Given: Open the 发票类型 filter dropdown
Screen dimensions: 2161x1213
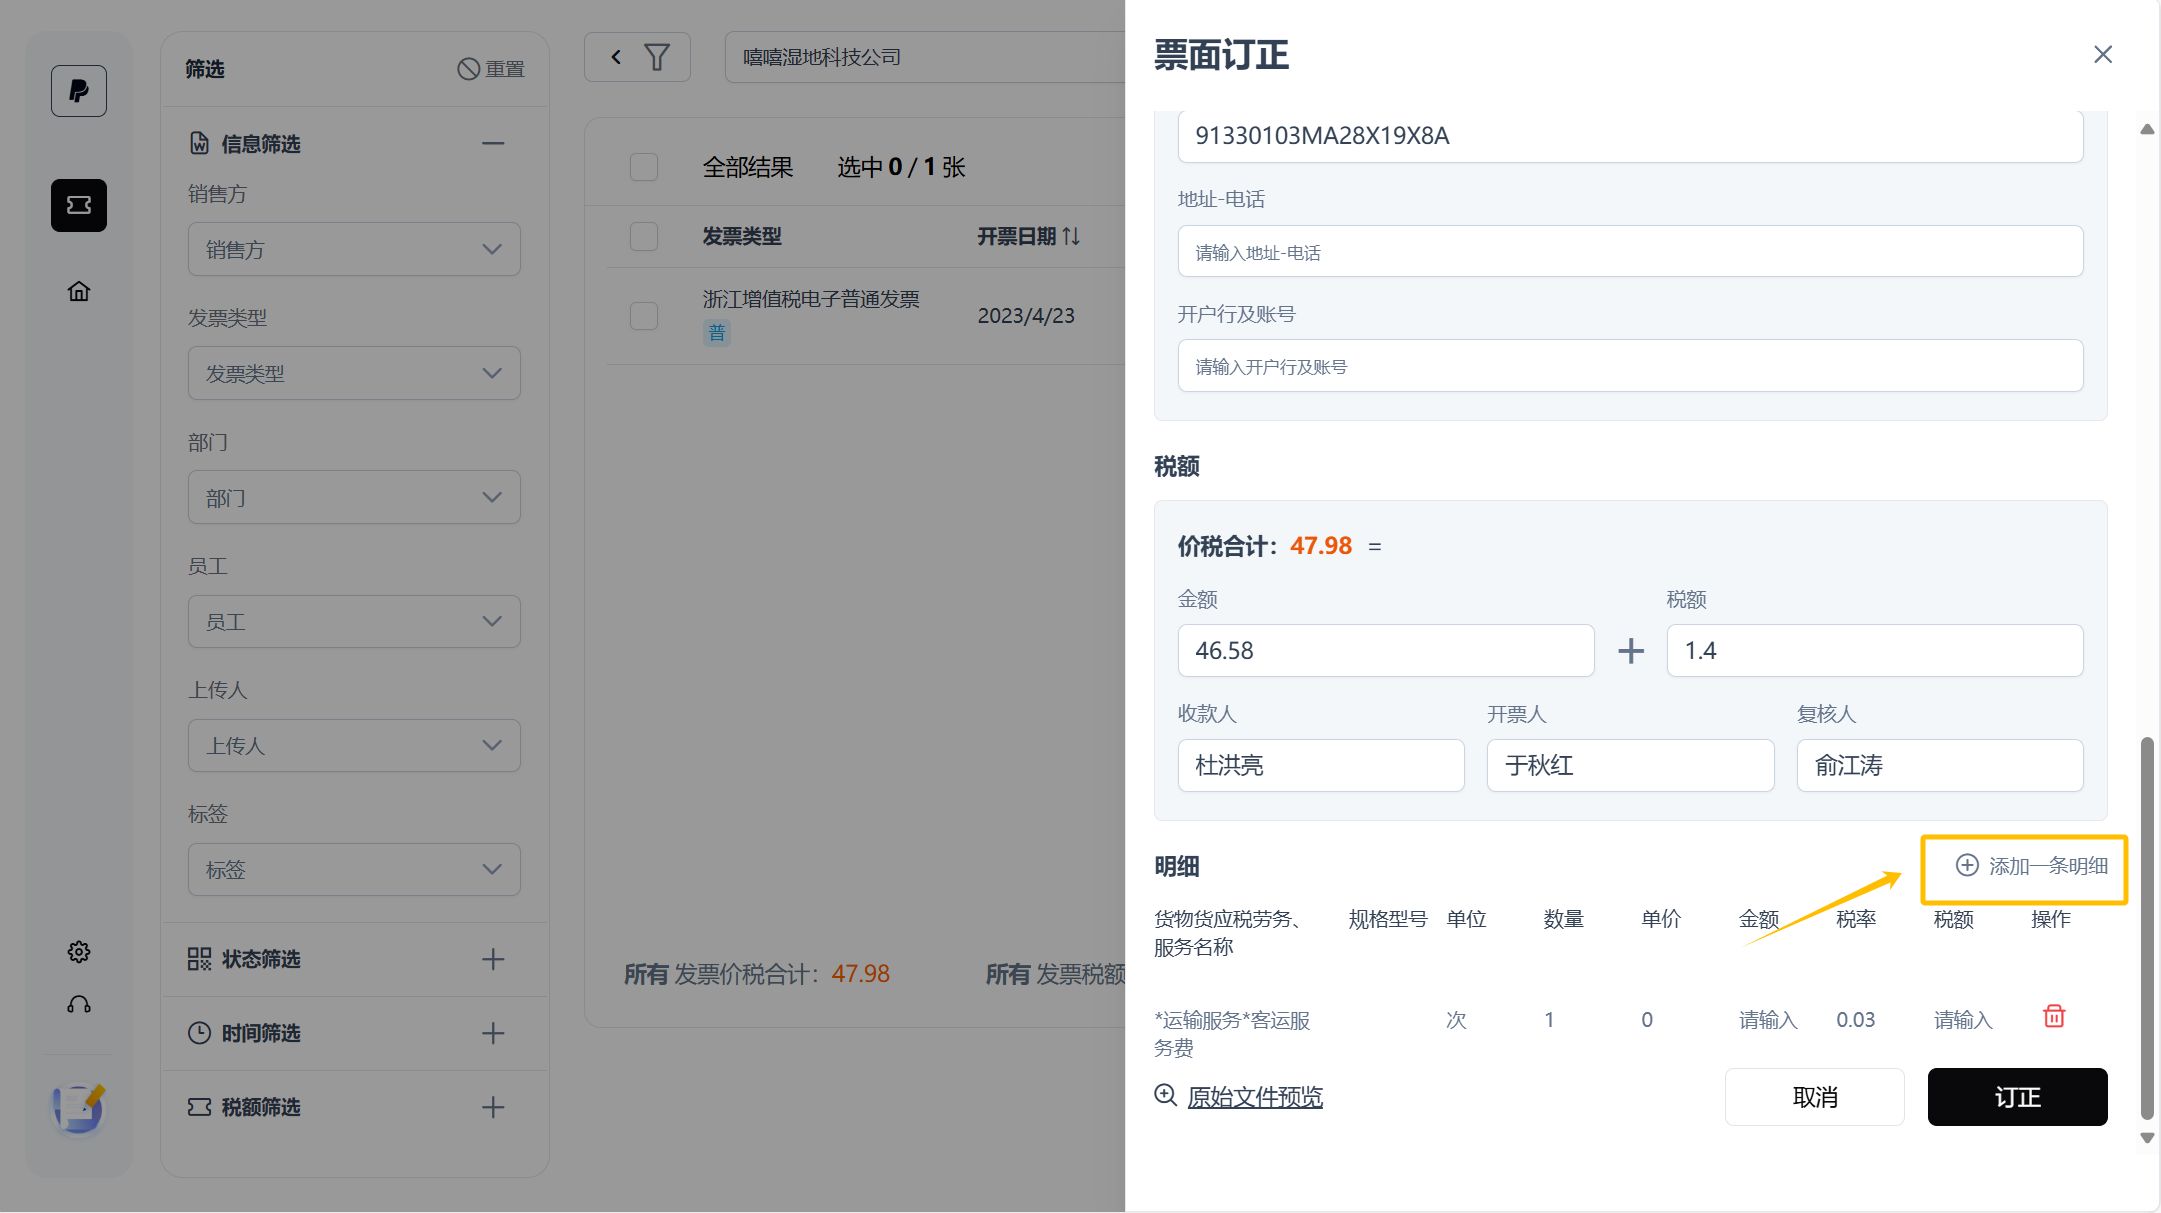Looking at the screenshot, I should click(354, 373).
